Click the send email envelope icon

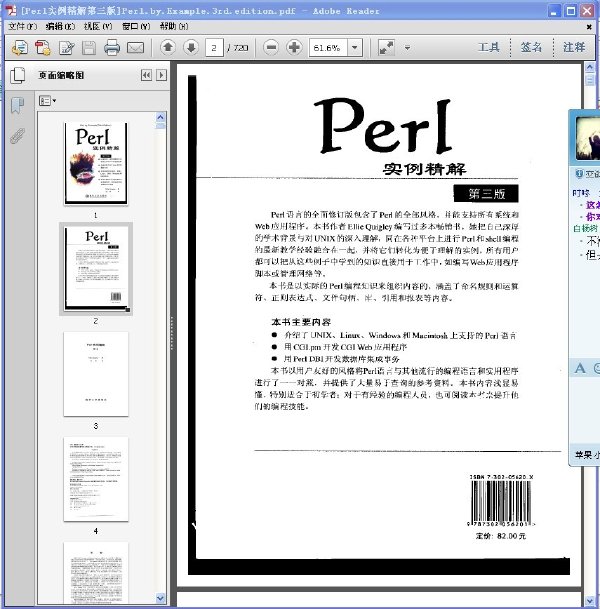[x=136, y=48]
